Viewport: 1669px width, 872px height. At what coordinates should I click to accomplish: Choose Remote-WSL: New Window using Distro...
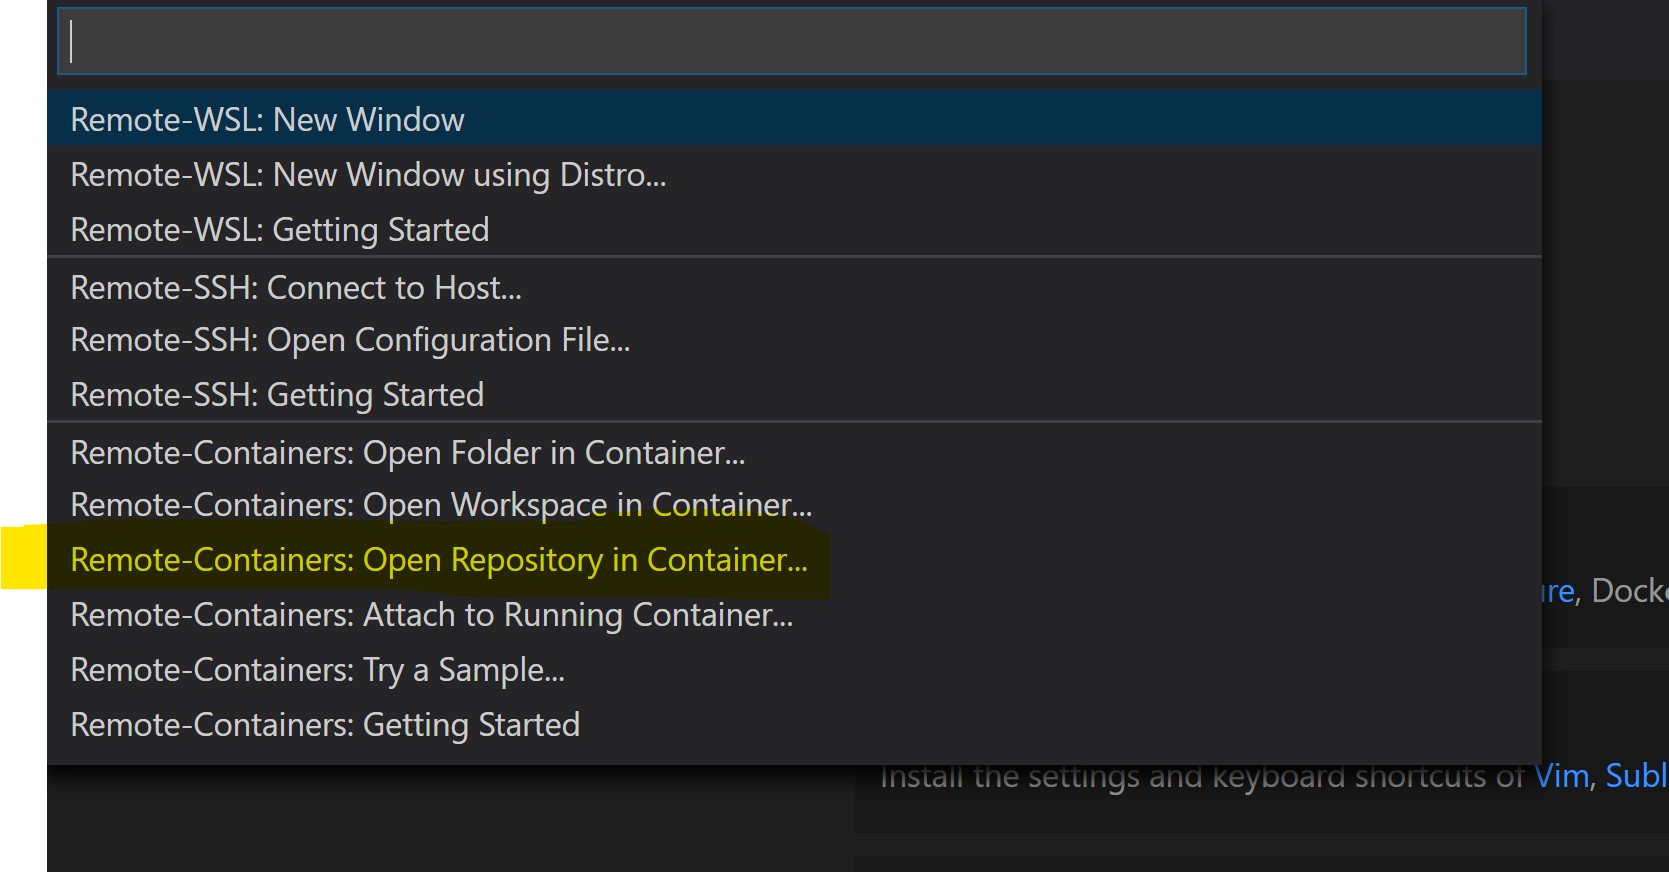coord(794,175)
